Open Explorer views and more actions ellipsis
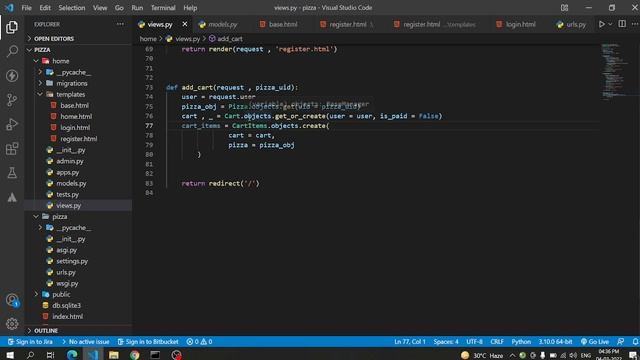The width and height of the screenshot is (640, 360). click(x=120, y=24)
